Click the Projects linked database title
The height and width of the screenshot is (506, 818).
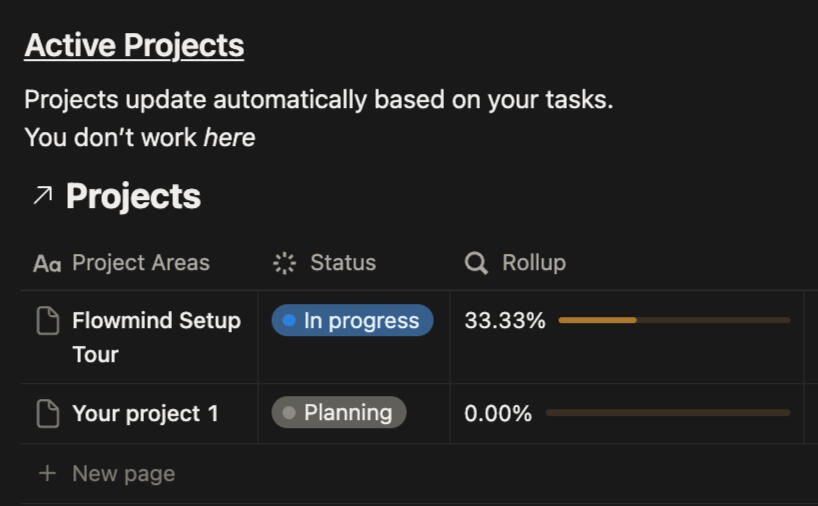[x=133, y=196]
